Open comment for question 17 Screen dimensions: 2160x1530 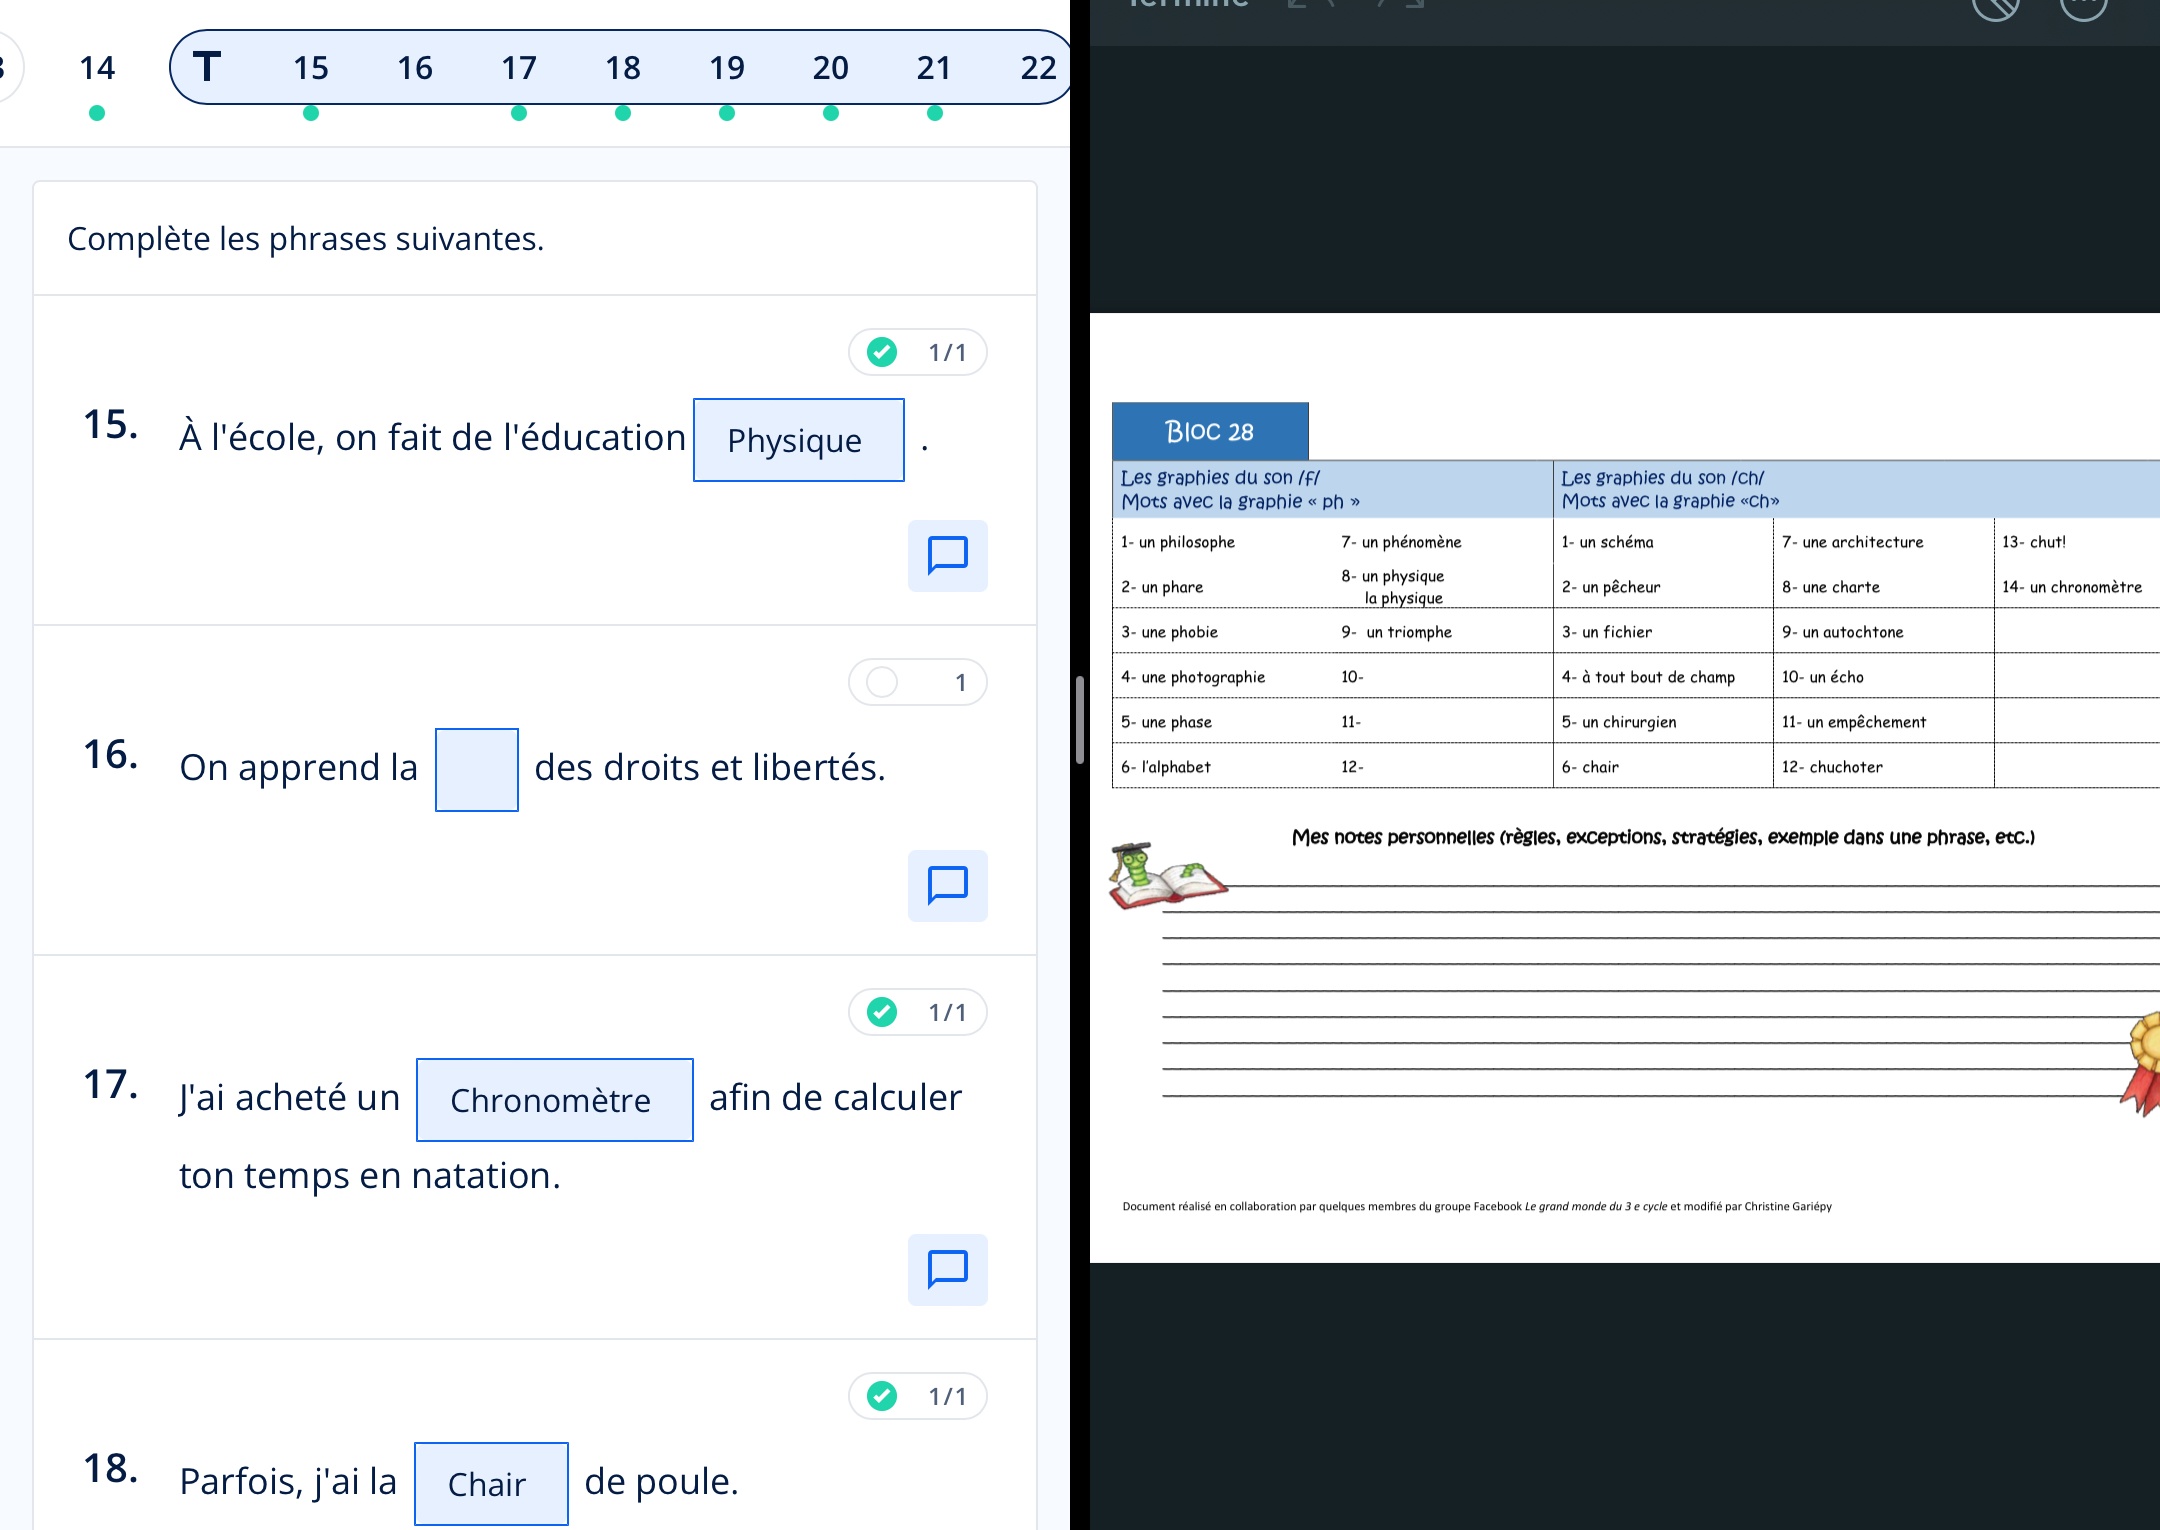coord(947,1269)
